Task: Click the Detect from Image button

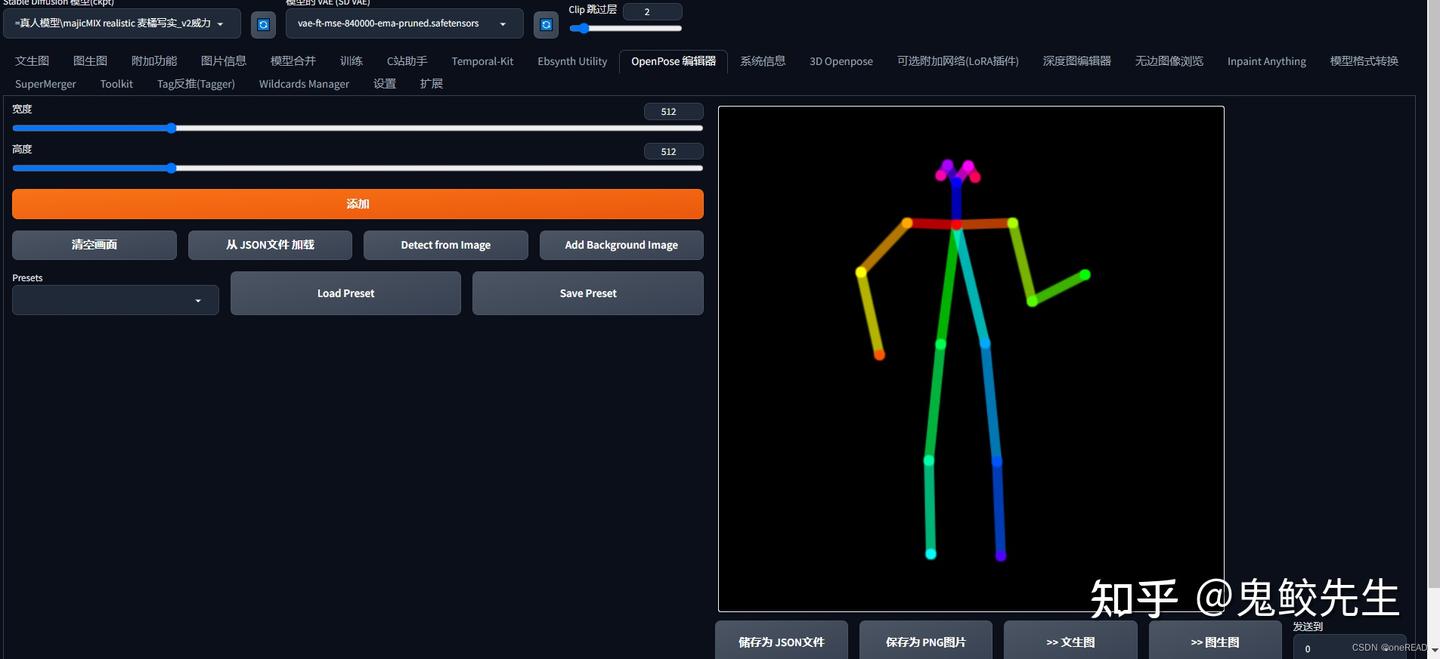Action: coord(446,245)
